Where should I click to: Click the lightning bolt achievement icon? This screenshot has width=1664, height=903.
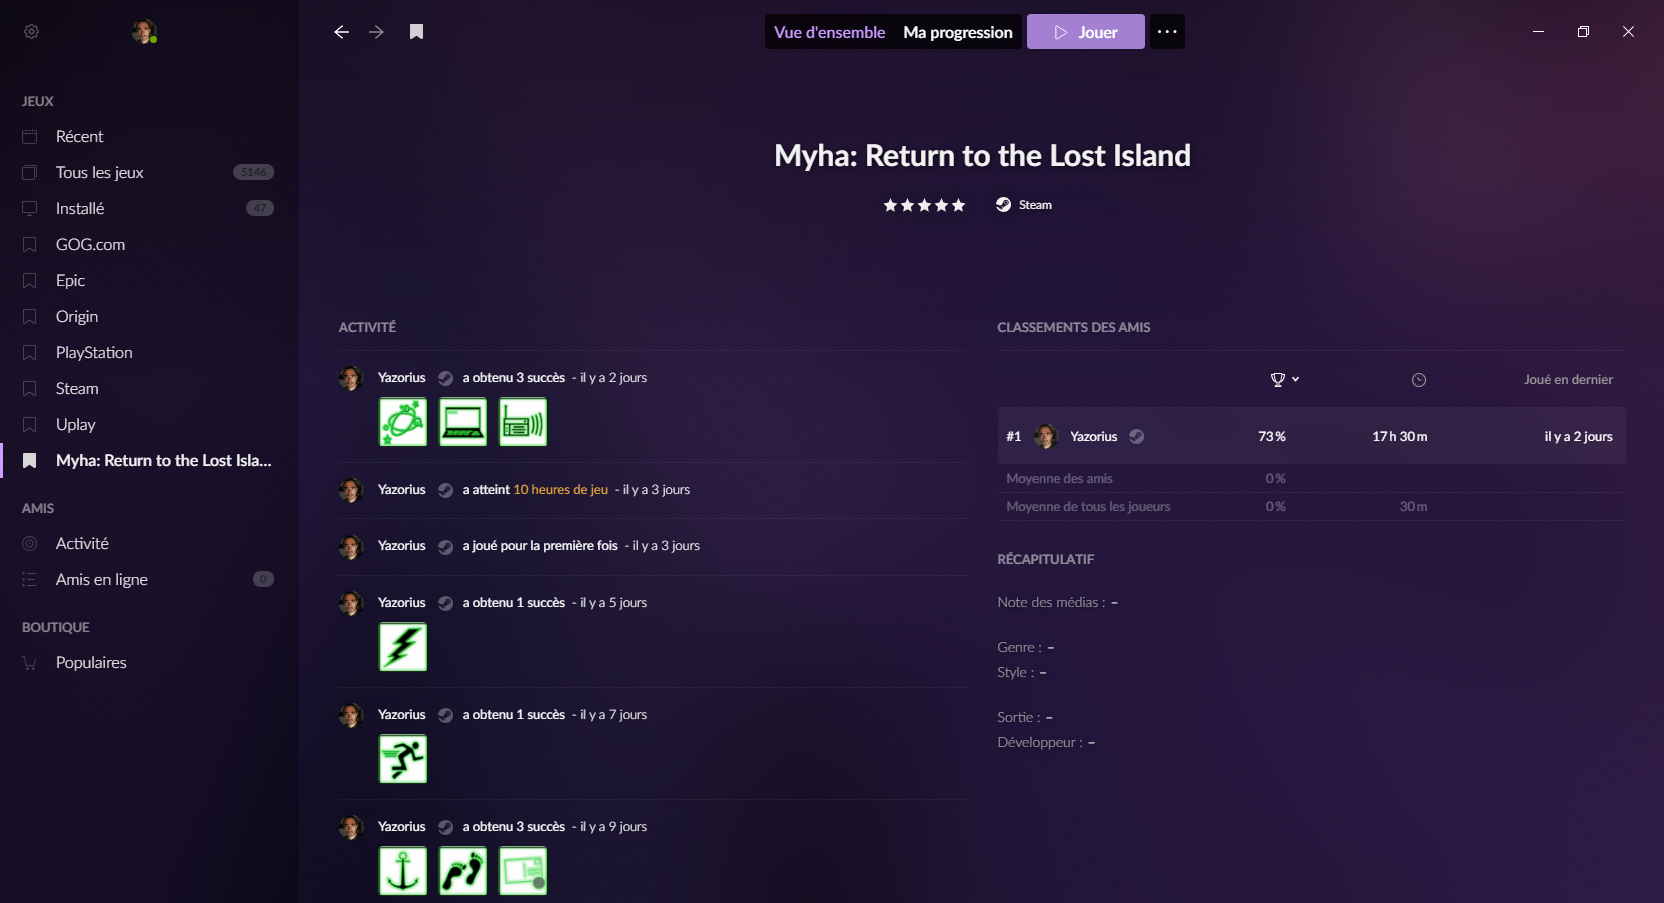pyautogui.click(x=403, y=647)
